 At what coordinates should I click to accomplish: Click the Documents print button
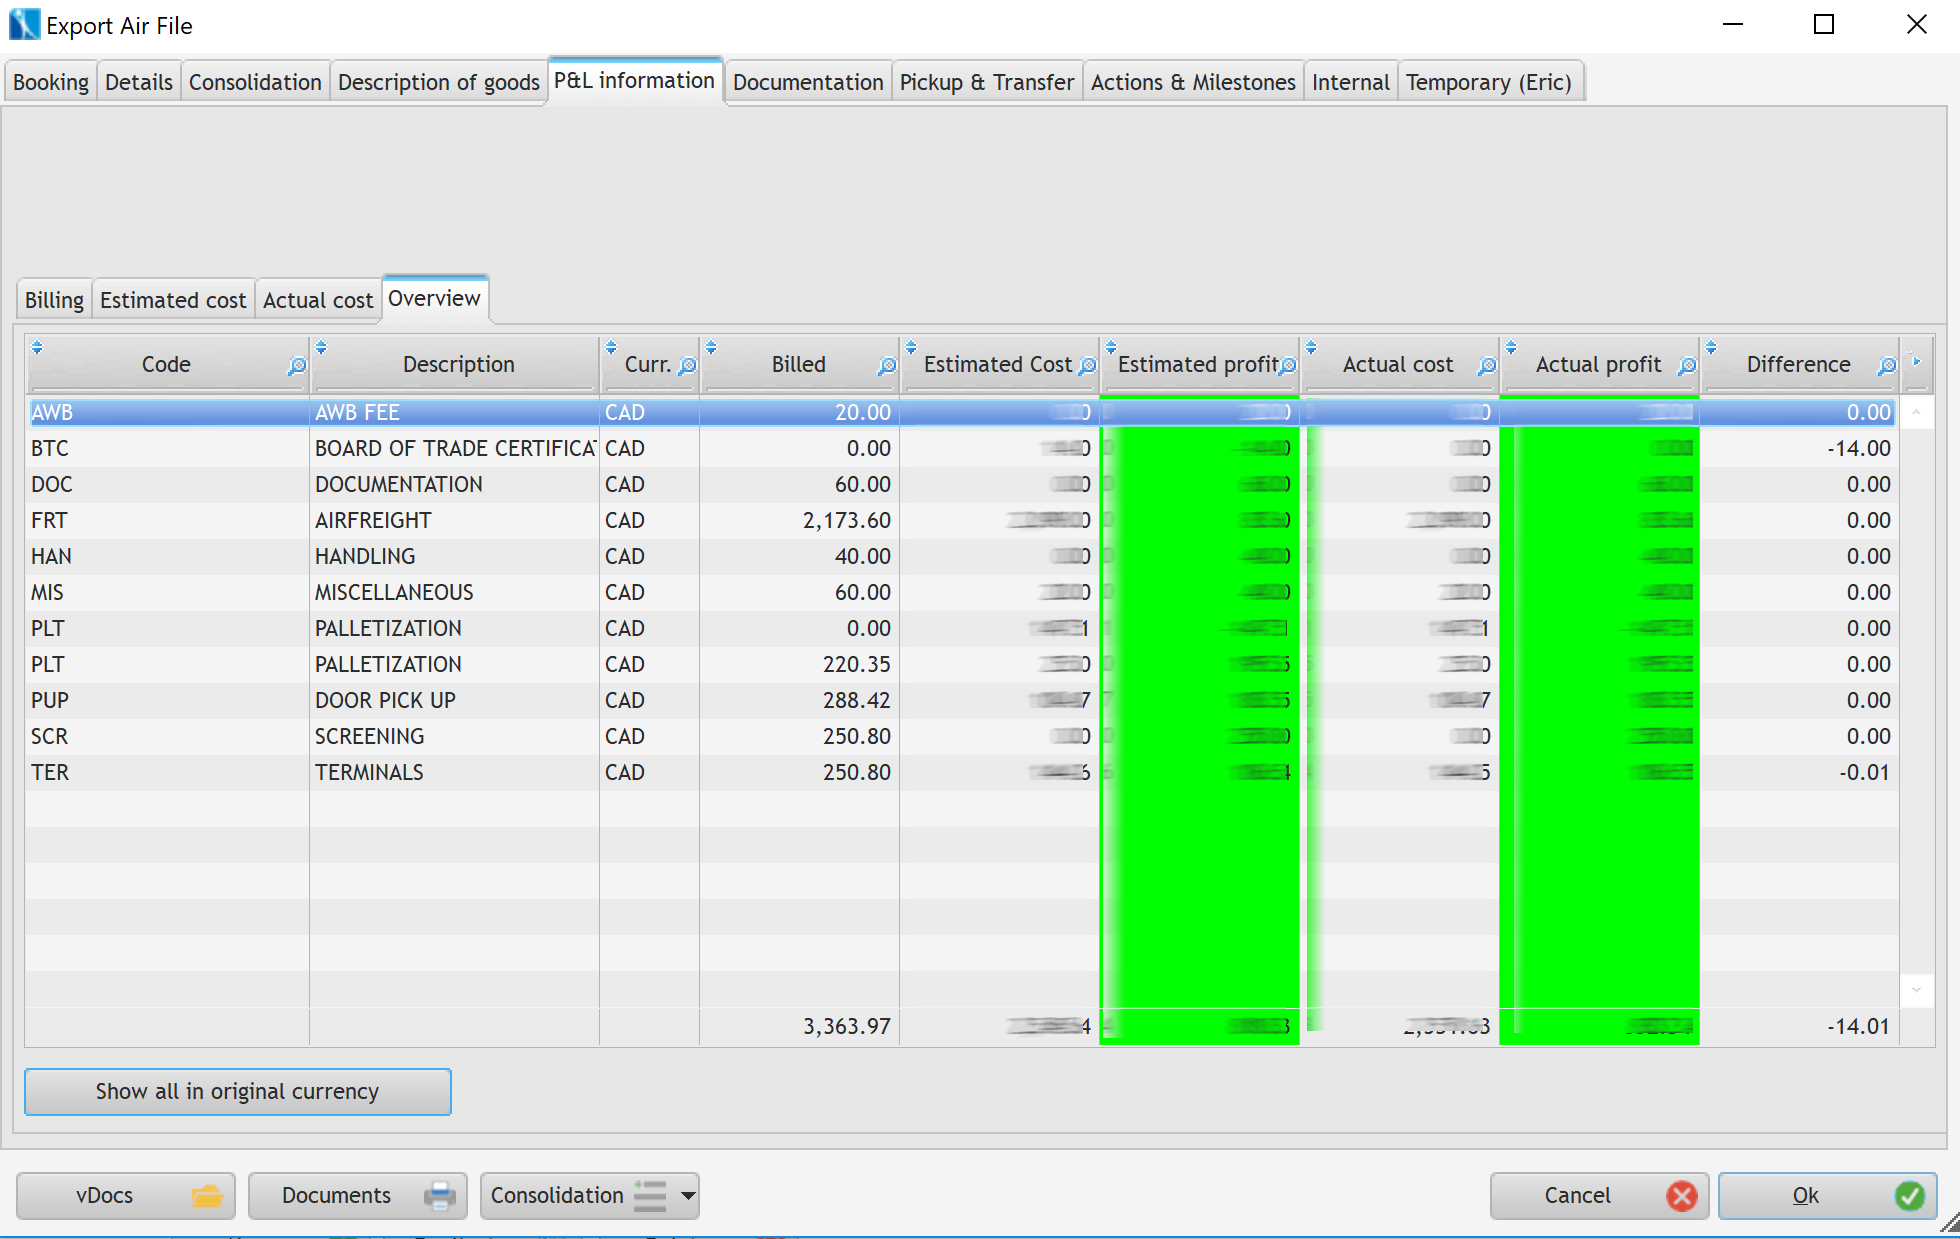(x=357, y=1195)
